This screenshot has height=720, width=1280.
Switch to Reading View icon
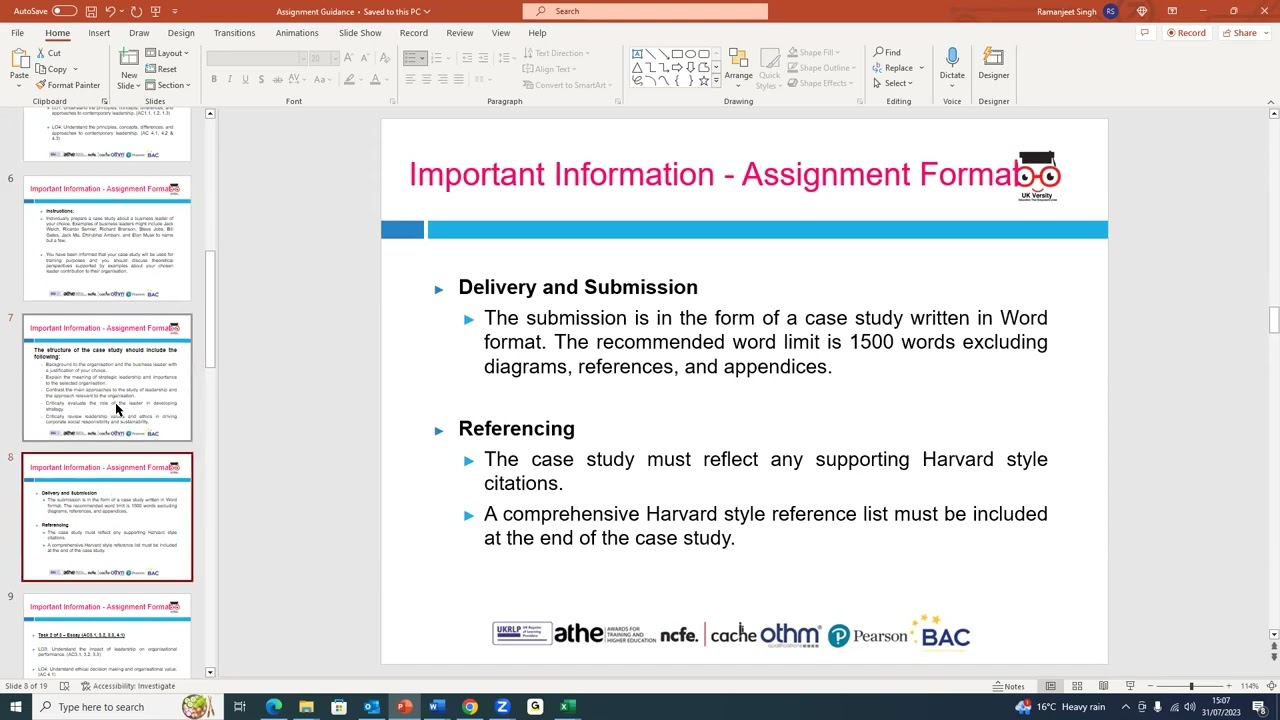(x=1103, y=686)
